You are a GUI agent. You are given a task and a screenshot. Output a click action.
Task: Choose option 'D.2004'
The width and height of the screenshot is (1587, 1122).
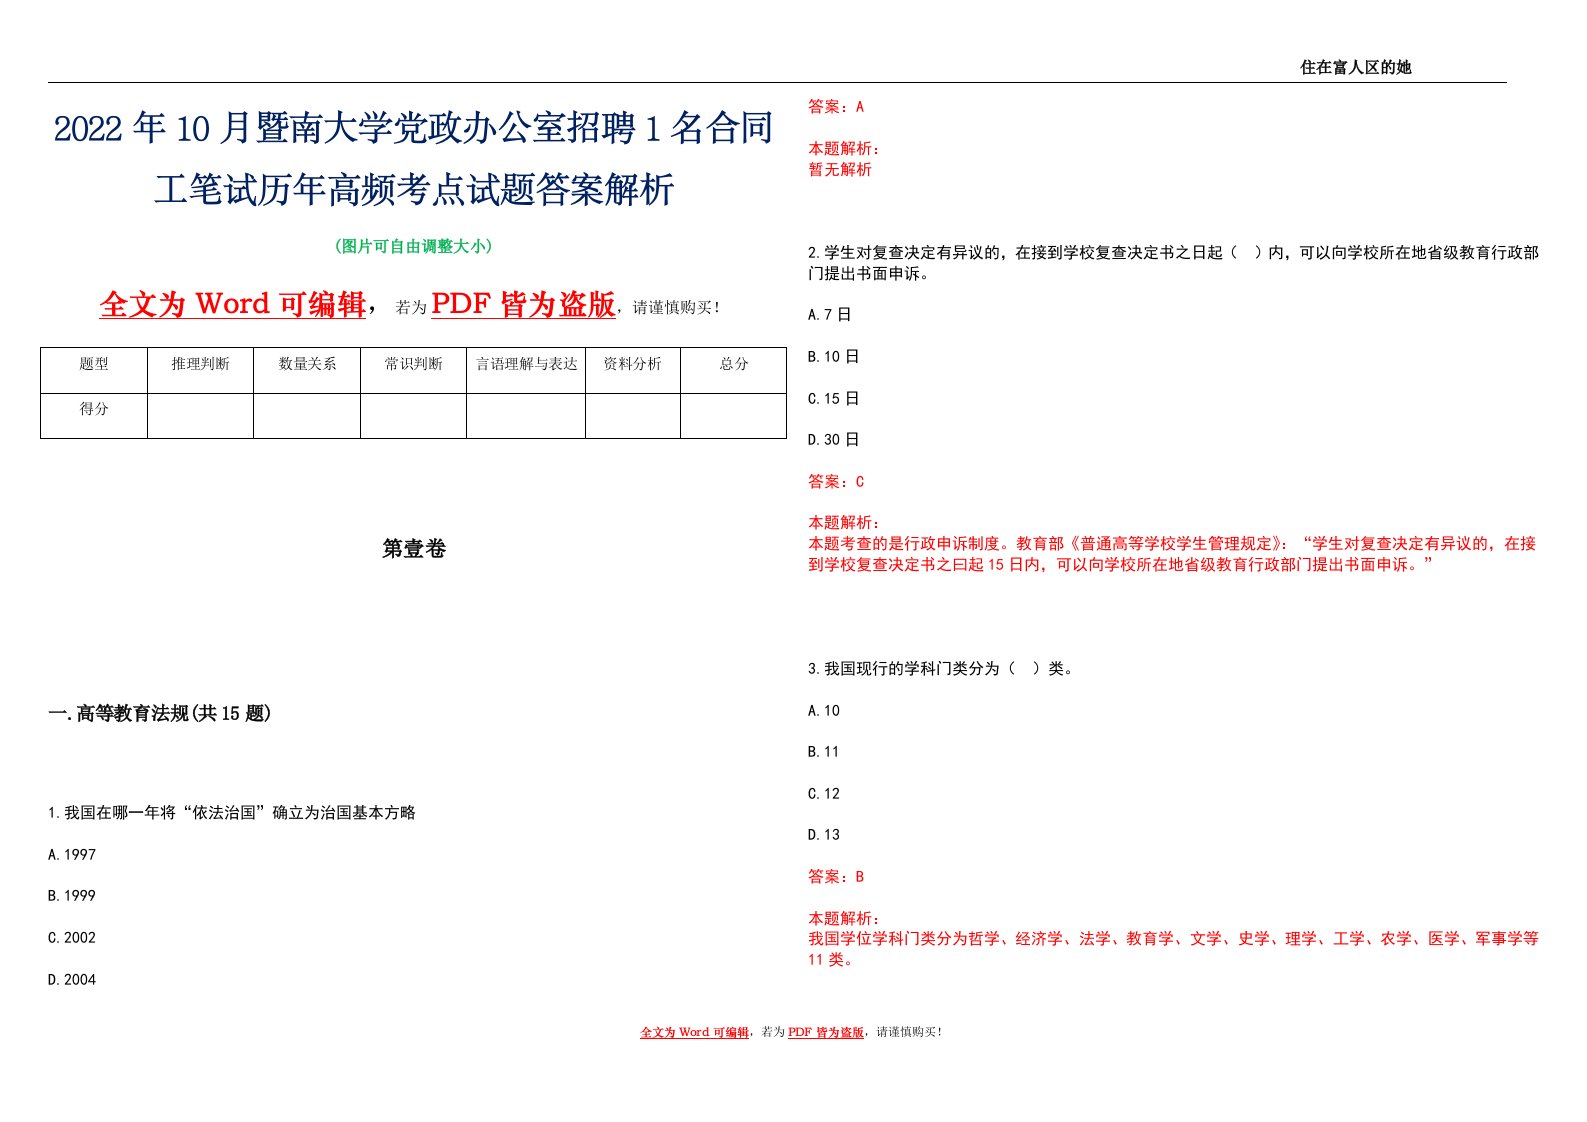[72, 980]
